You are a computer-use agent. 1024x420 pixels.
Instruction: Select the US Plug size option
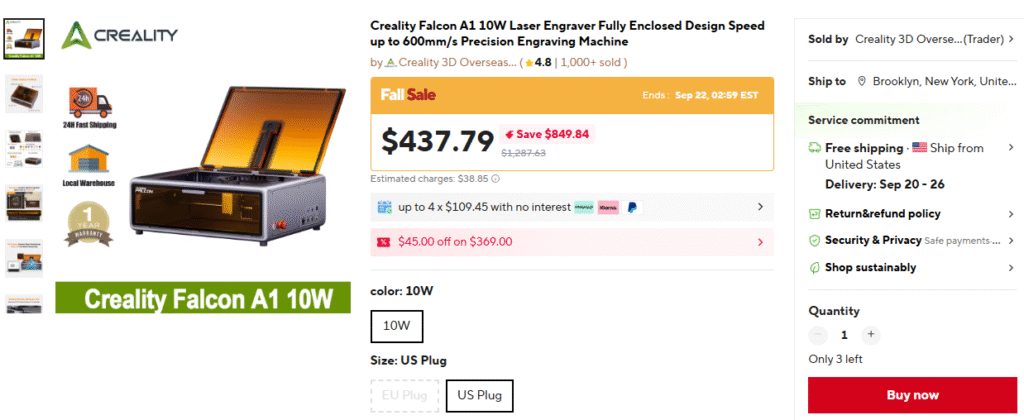[x=479, y=395]
